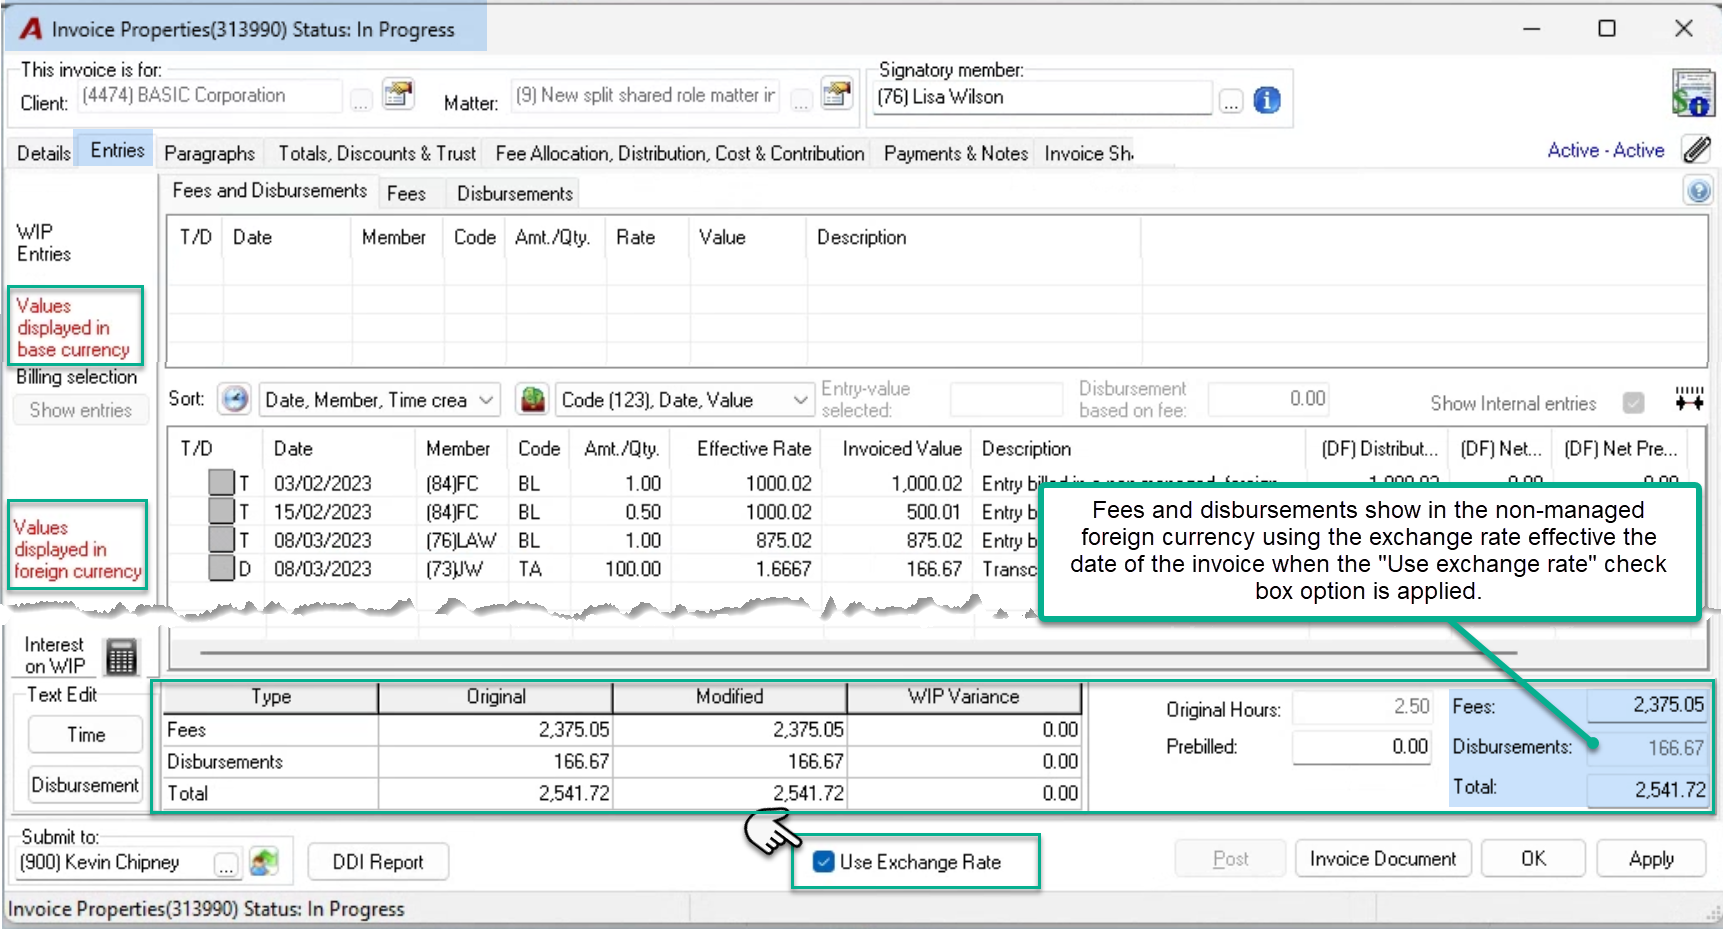Click the invoice document icon at top right
Viewport: 1724px width, 931px height.
click(1693, 93)
